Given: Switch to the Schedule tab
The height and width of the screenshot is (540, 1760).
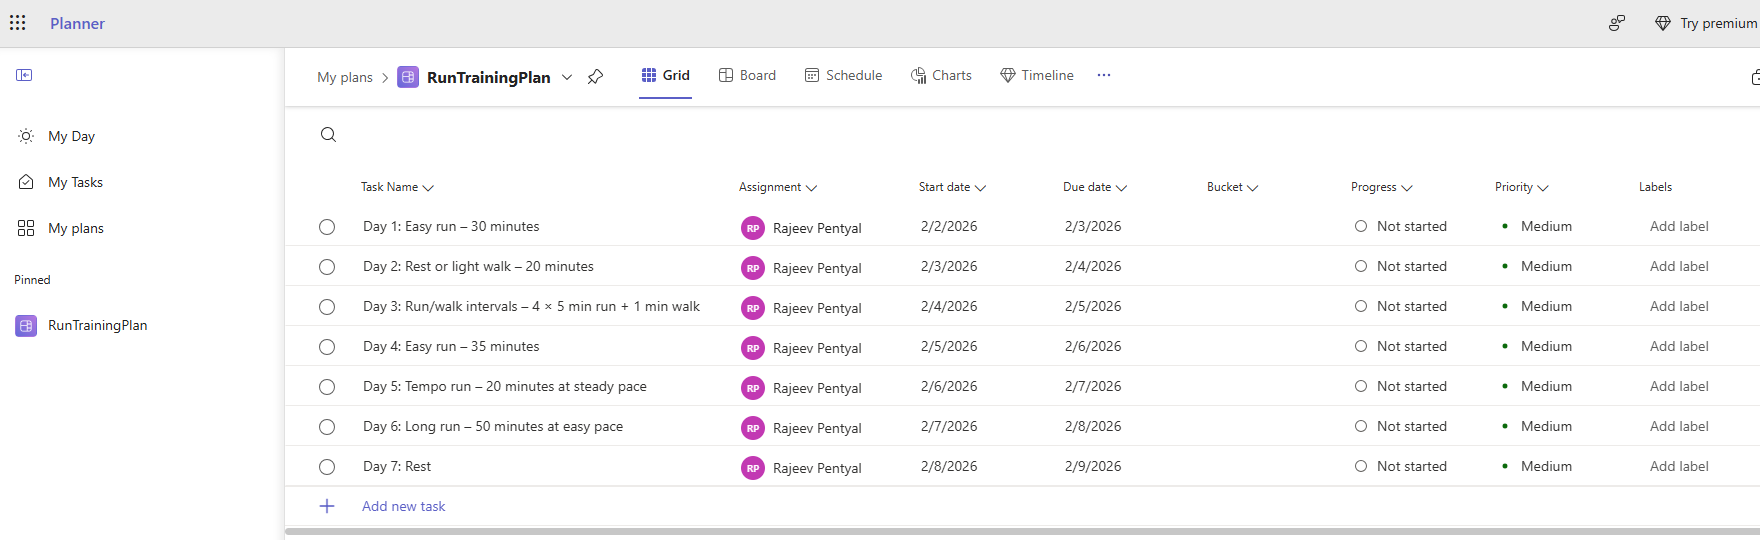Looking at the screenshot, I should point(843,75).
